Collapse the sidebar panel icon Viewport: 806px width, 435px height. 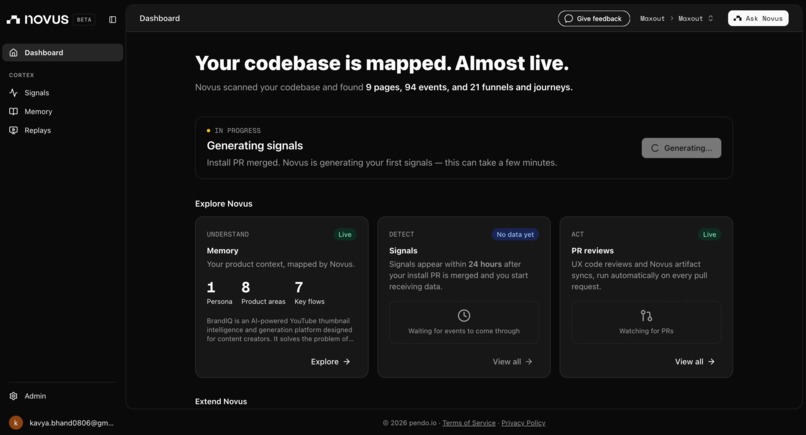[x=113, y=20]
